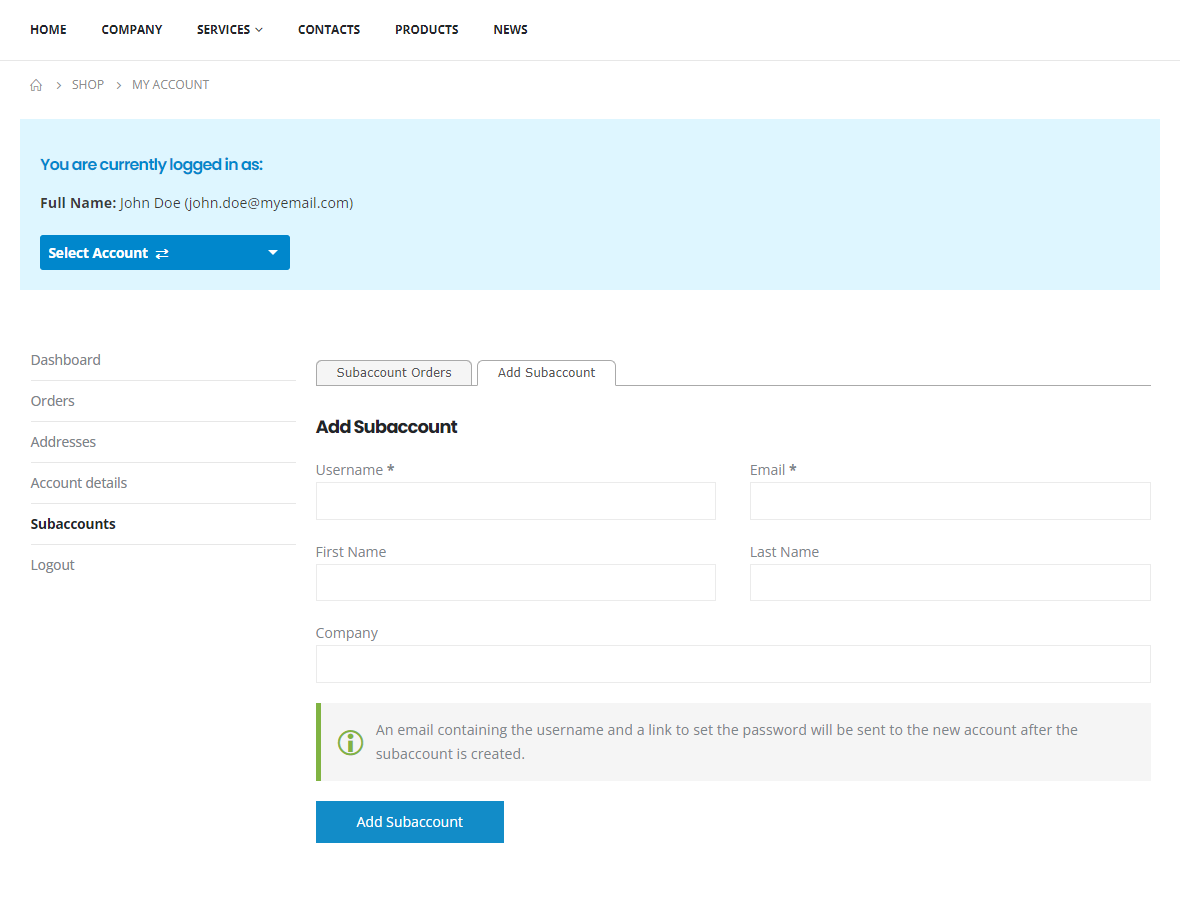
Task: Follow the MY ACCOUNT breadcrumb link
Action: tap(170, 85)
